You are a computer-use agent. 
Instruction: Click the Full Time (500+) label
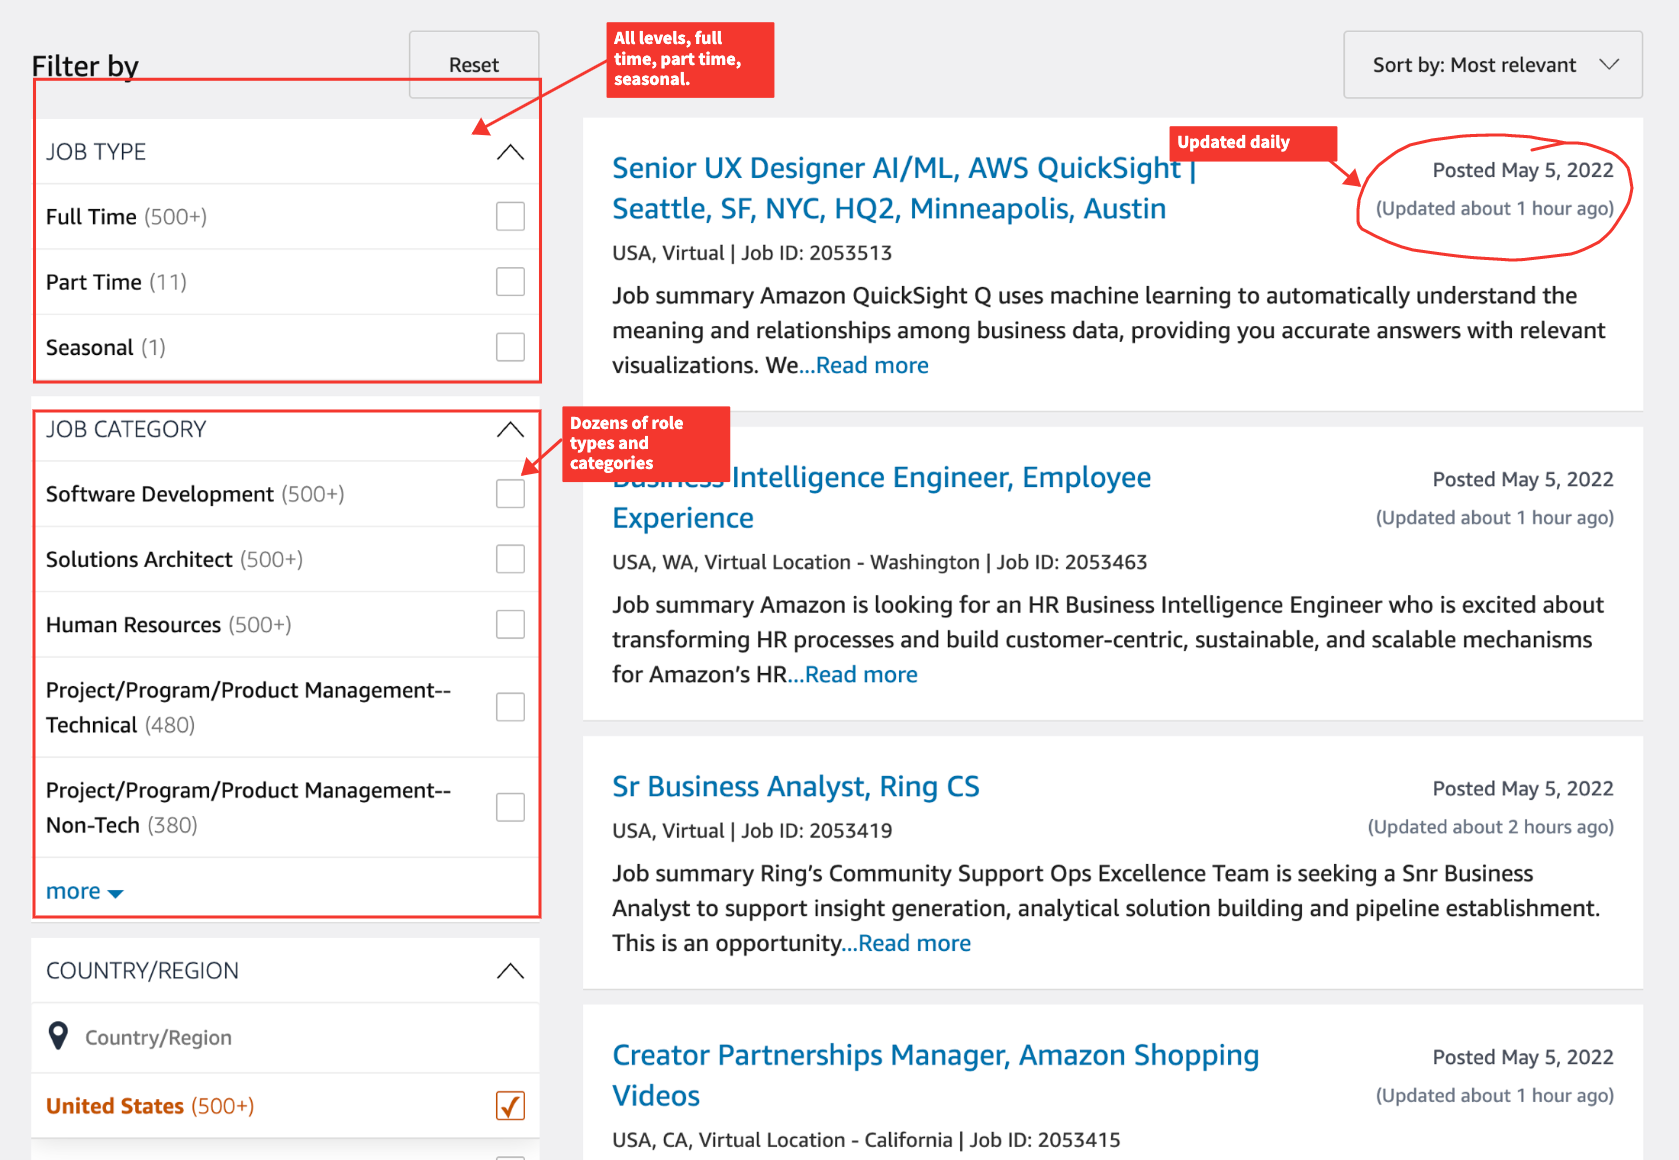coord(126,217)
